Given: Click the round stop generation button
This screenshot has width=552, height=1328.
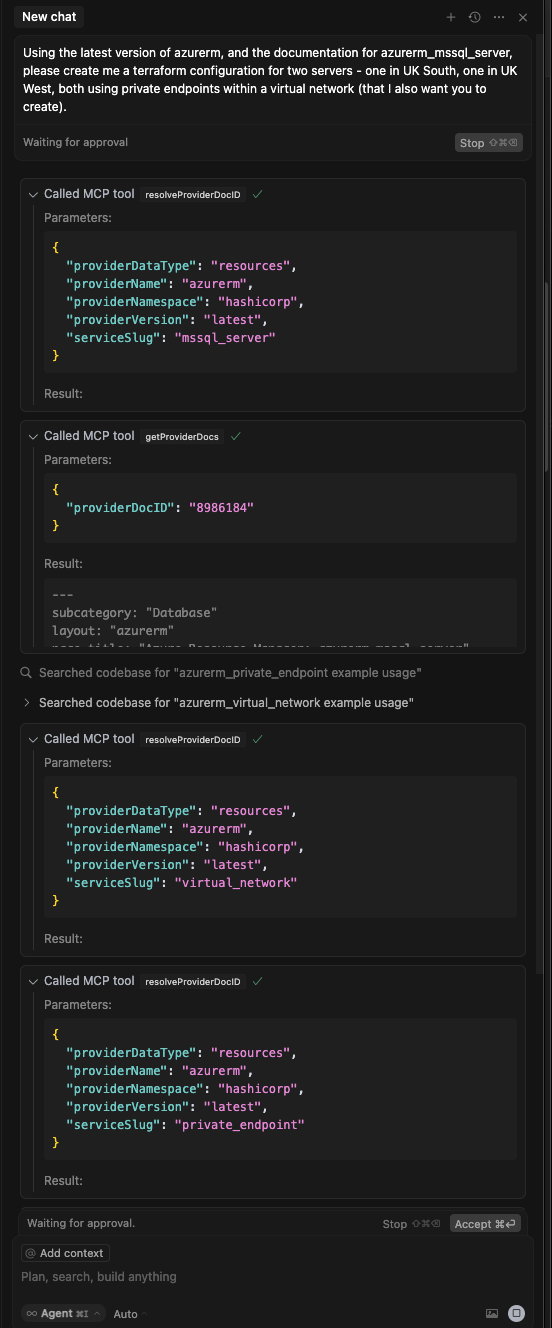Looking at the screenshot, I should coord(517,1313).
